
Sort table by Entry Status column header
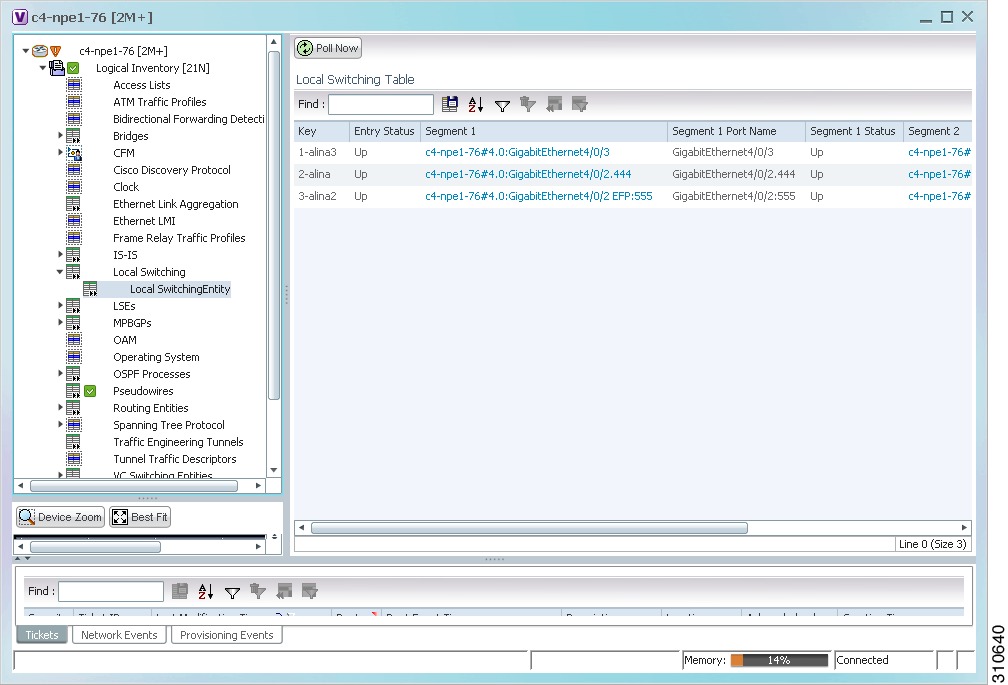click(x=384, y=131)
